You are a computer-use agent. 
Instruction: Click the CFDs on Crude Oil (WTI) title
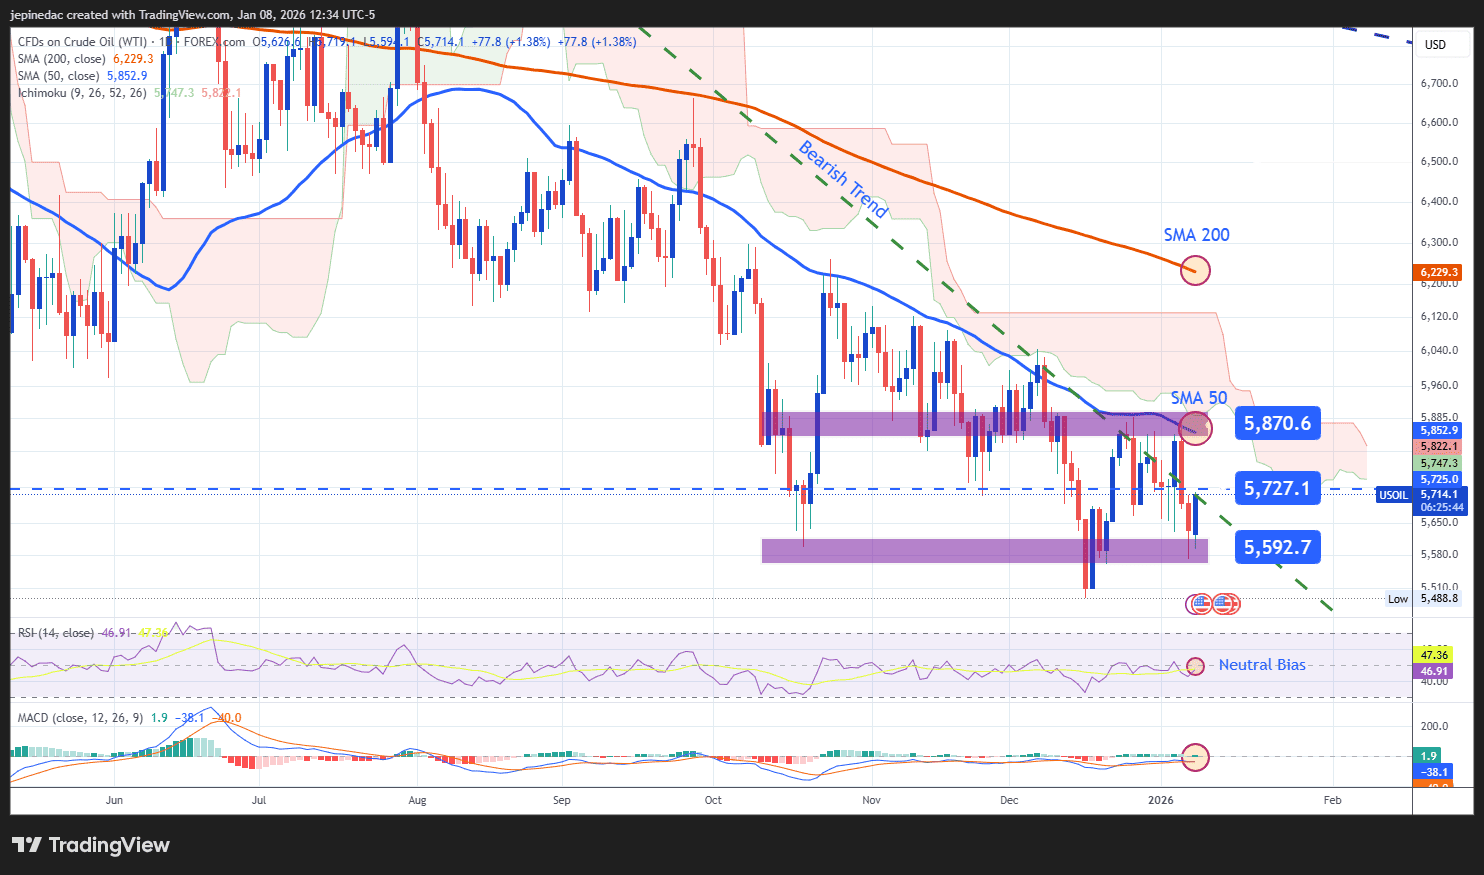[82, 42]
